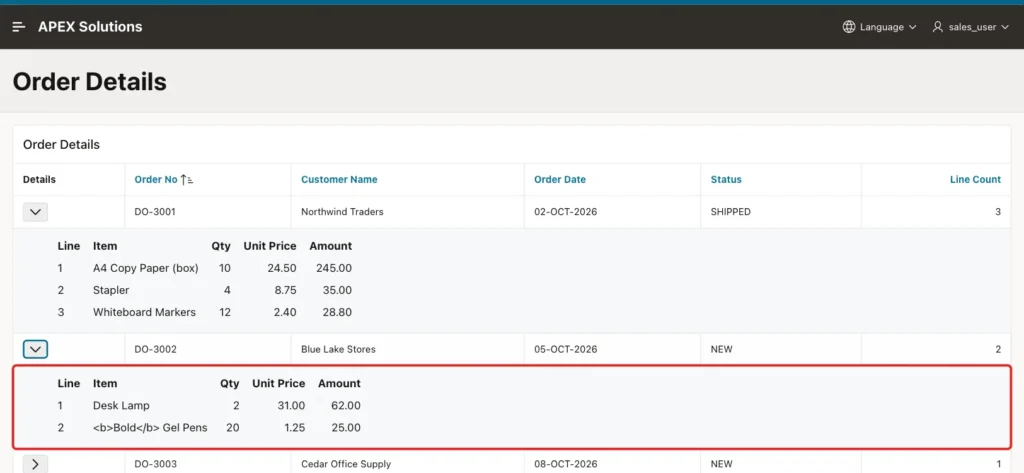Click NEW status for DO-3003
The width and height of the screenshot is (1024, 473).
click(722, 464)
